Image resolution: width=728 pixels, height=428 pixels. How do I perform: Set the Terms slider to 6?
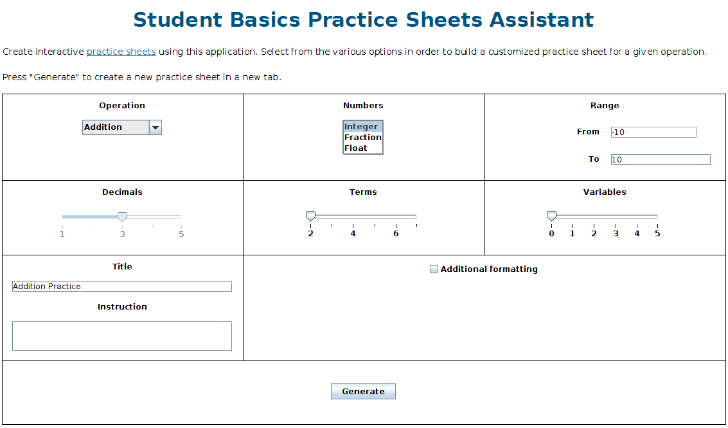pyautogui.click(x=396, y=216)
